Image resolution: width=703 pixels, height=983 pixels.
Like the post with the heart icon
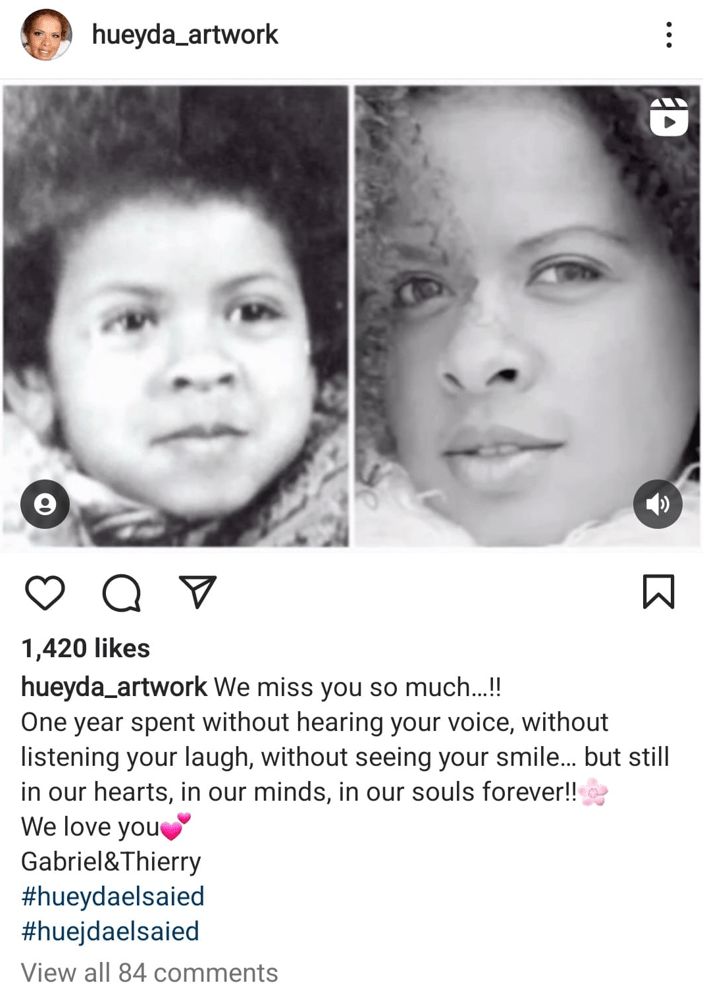click(x=45, y=592)
